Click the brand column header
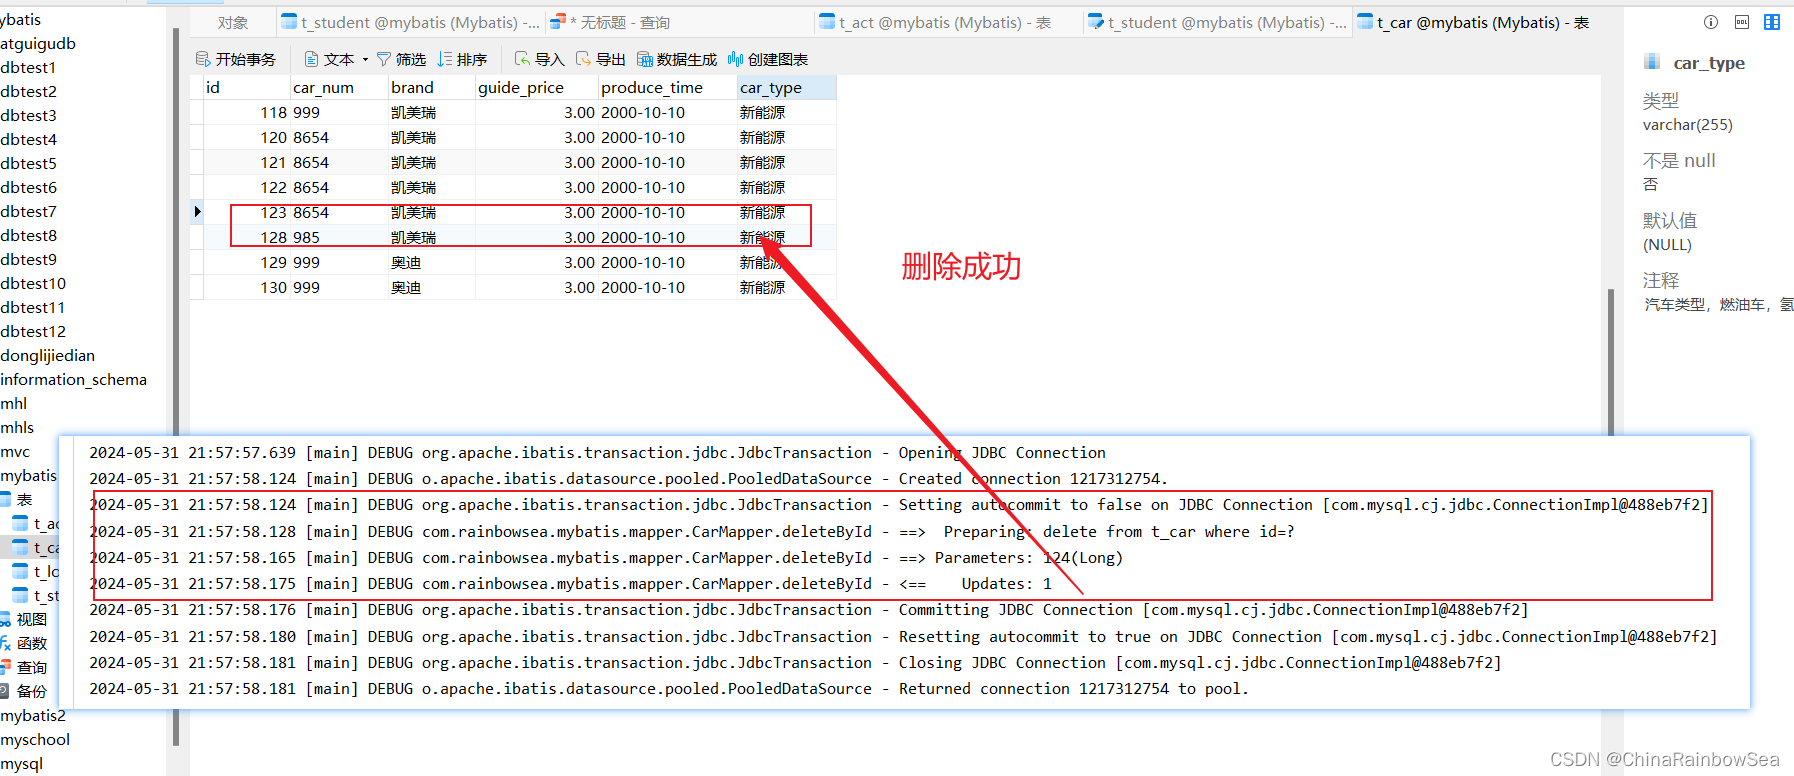 432,88
